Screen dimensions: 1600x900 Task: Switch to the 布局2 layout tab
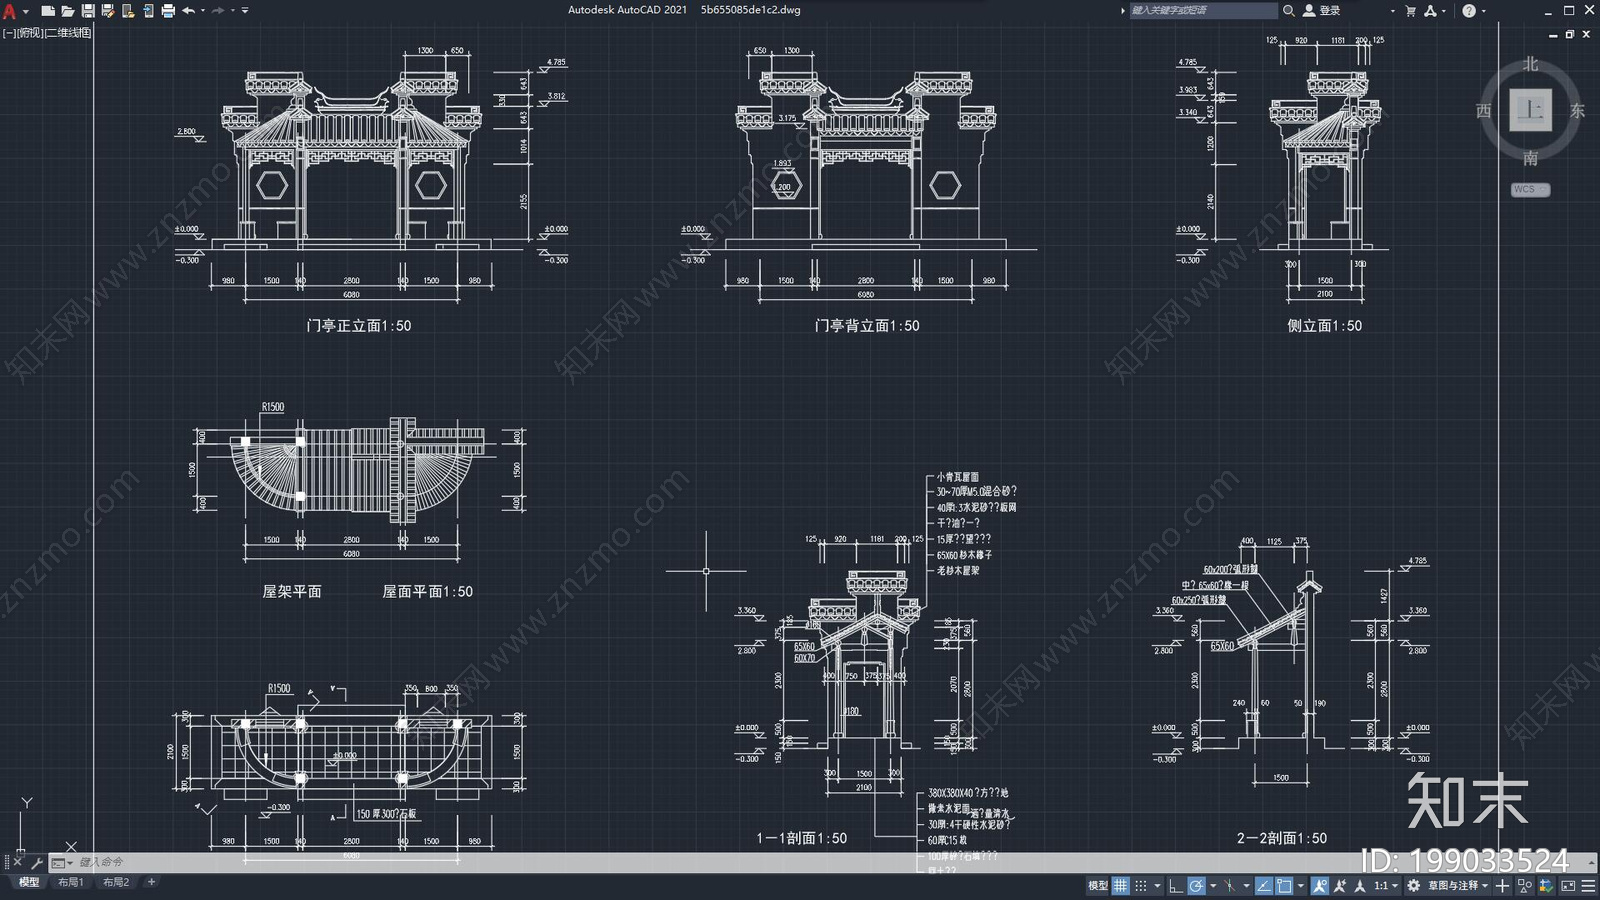116,882
